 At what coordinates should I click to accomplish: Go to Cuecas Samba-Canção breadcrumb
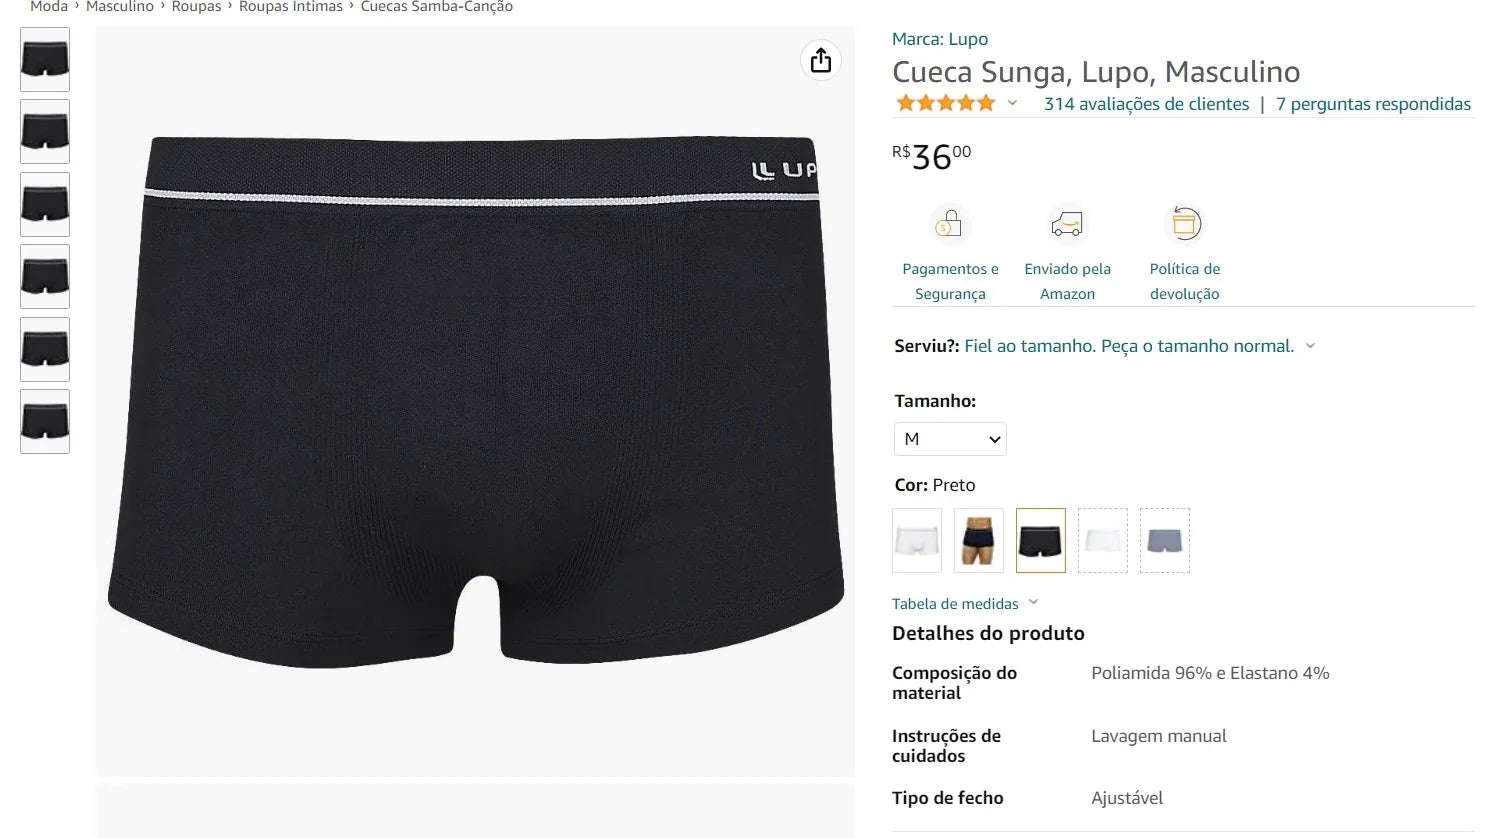point(437,7)
